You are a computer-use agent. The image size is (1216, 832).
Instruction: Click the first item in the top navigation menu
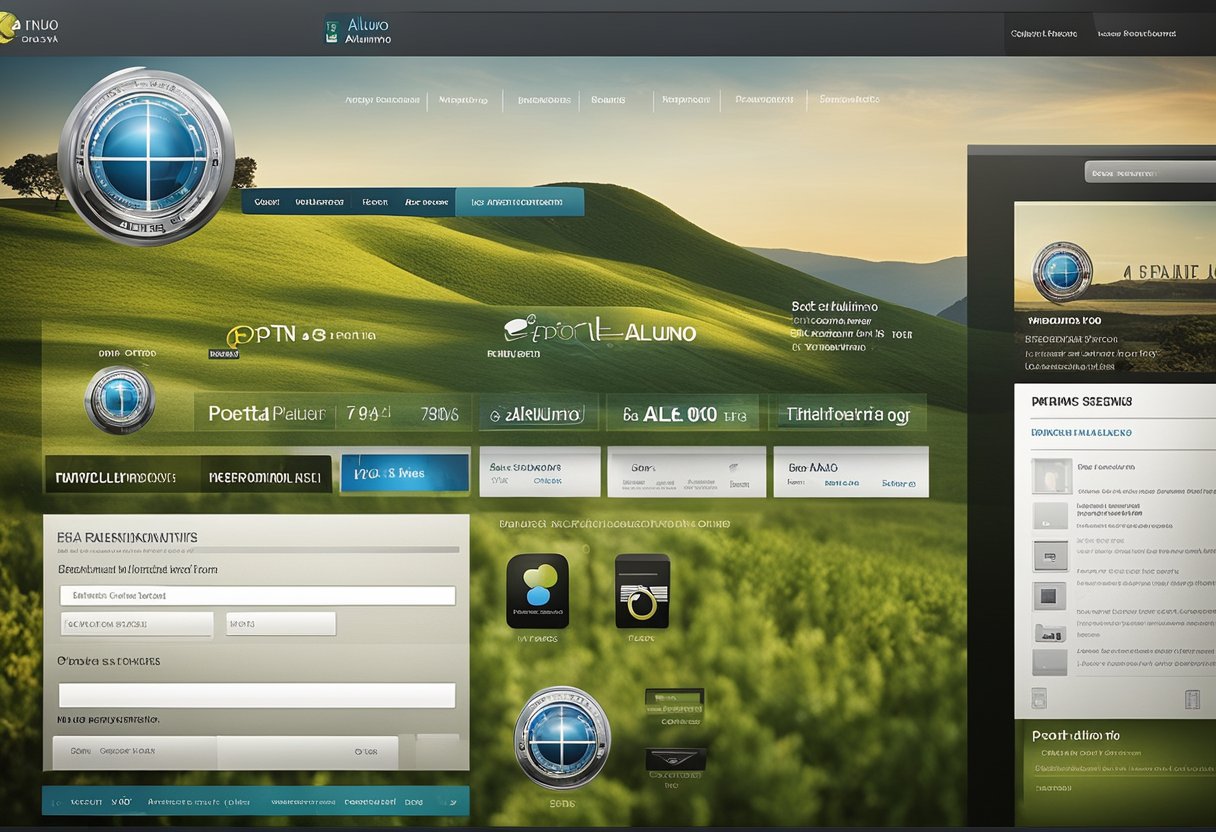382,100
